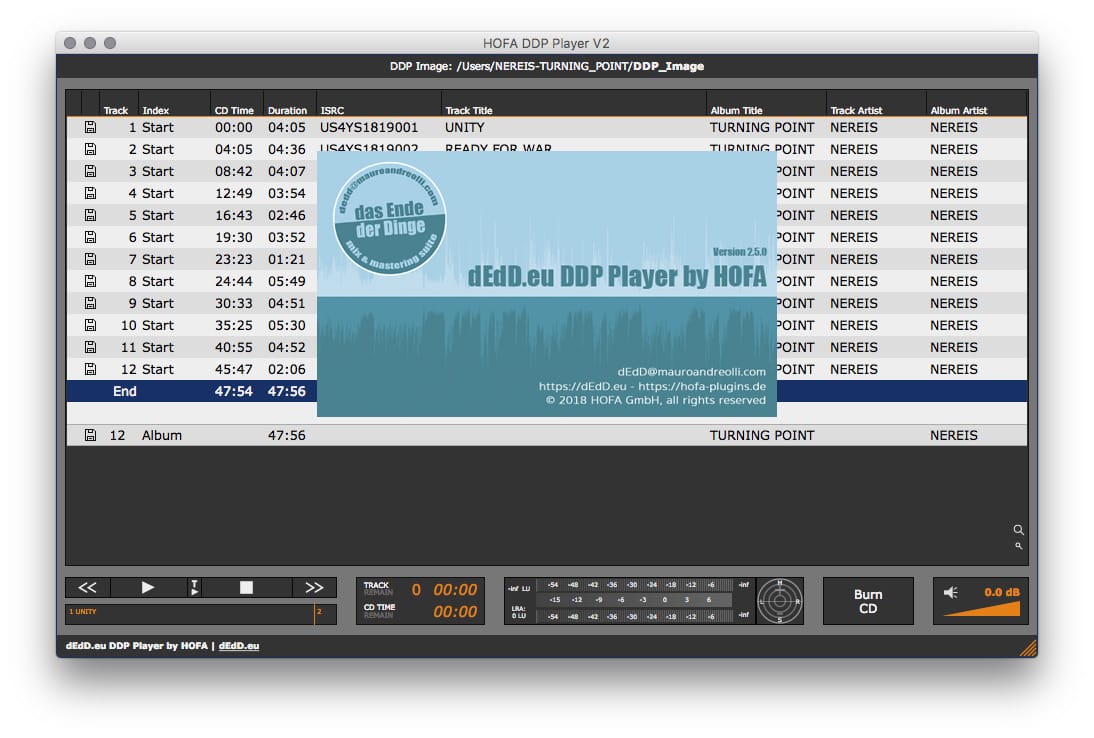The width and height of the screenshot is (1094, 738).
Task: Click the 0.0 dB volume value
Action: click(1002, 592)
